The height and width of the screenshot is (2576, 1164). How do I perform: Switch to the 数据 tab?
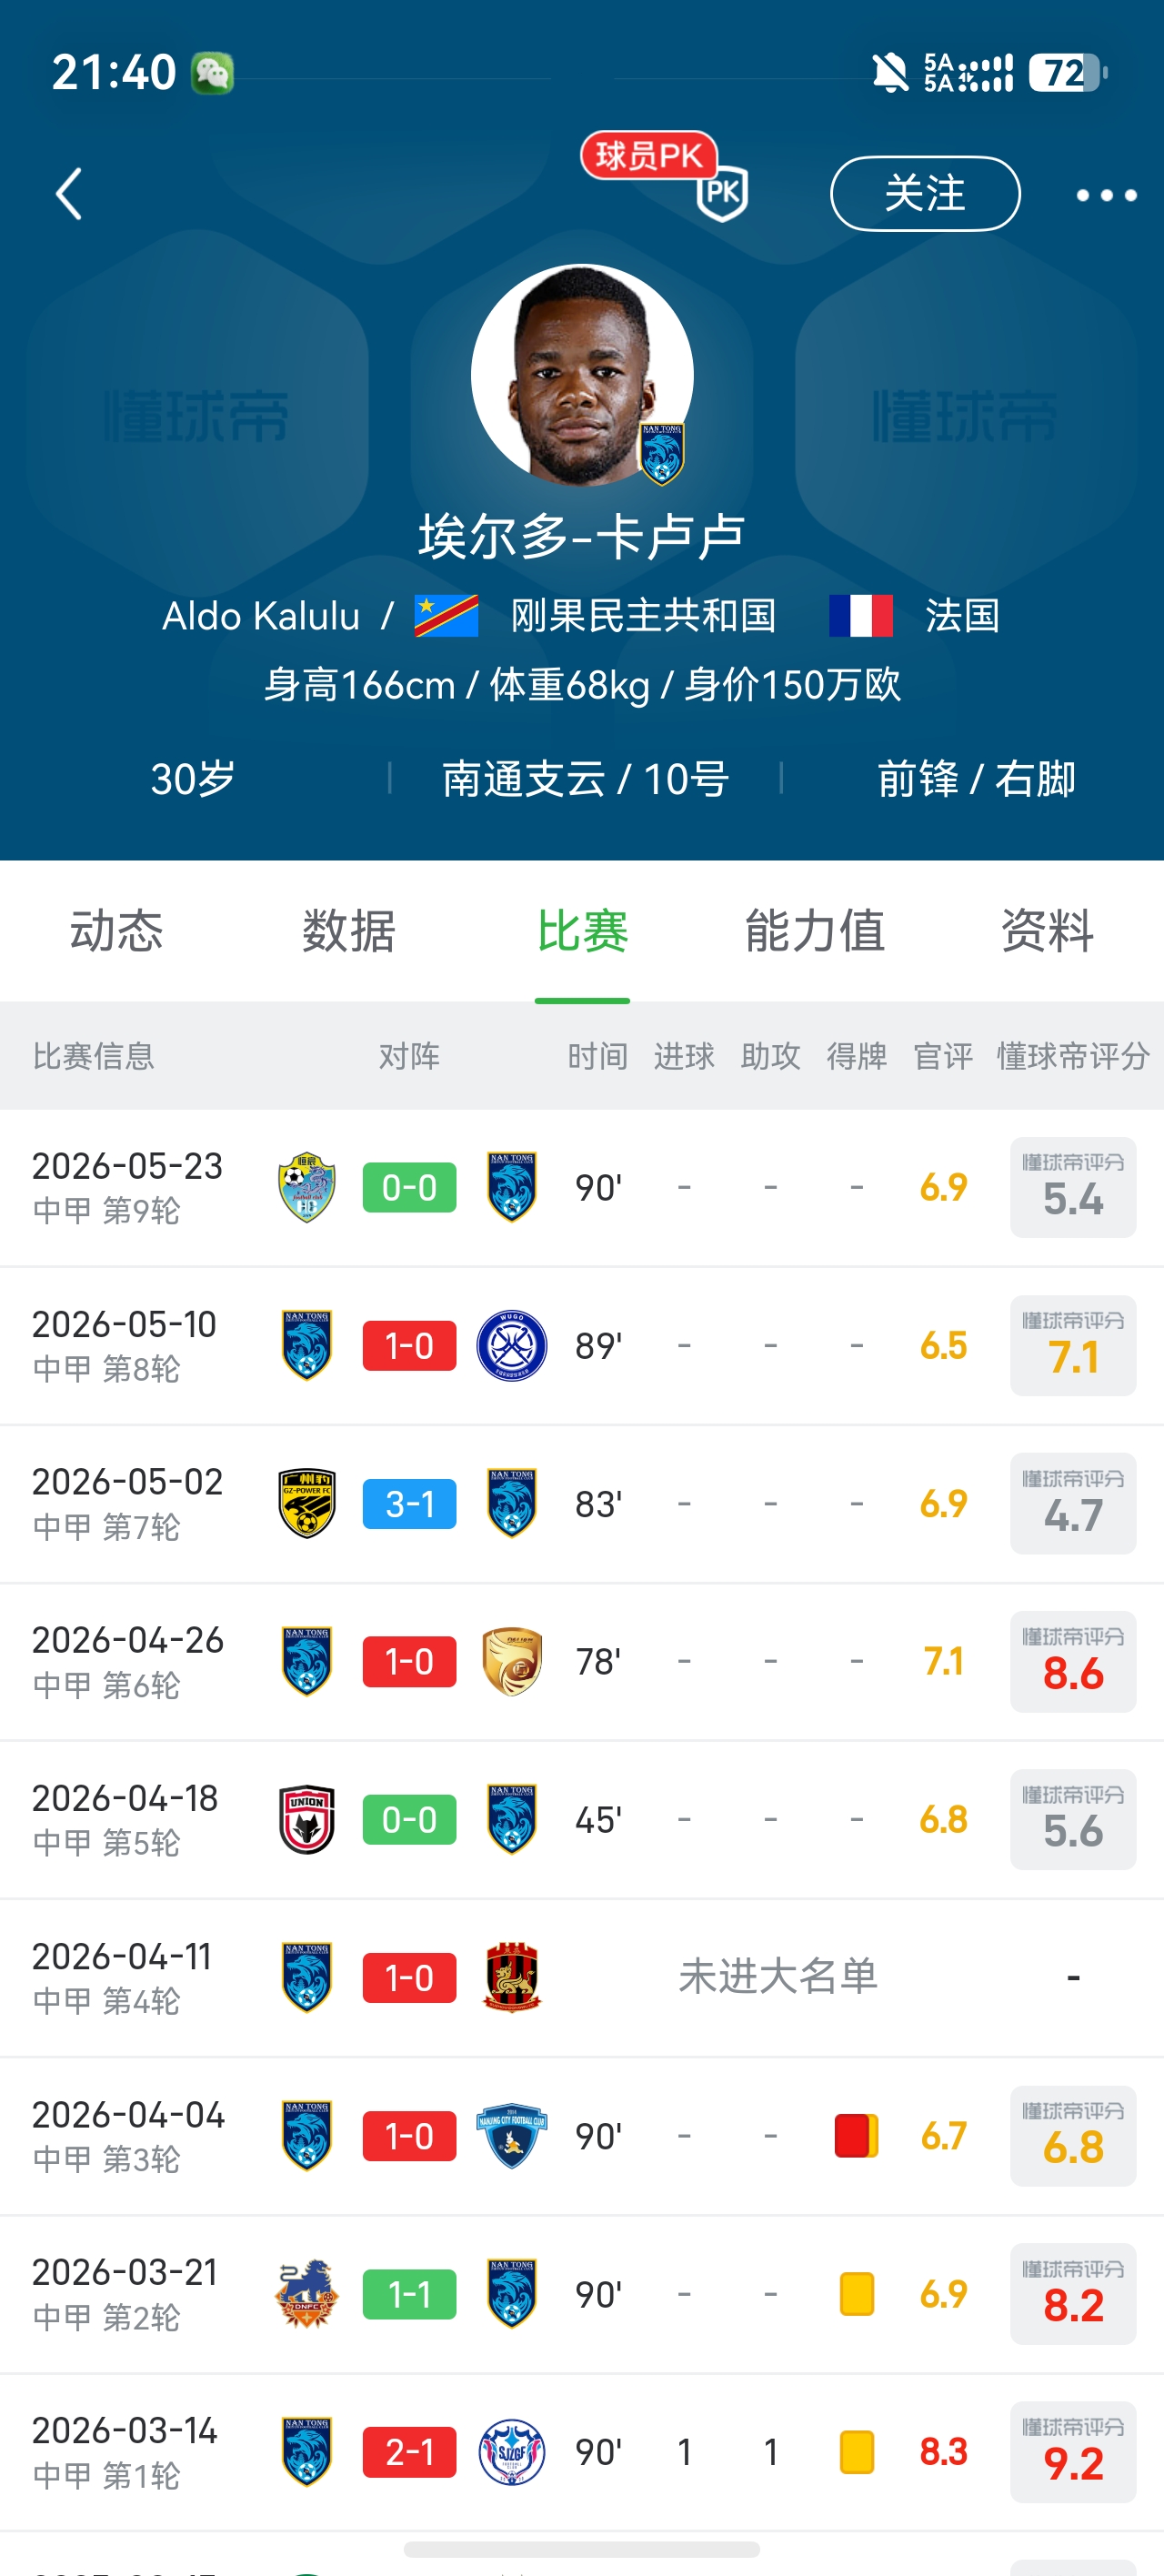(x=349, y=931)
